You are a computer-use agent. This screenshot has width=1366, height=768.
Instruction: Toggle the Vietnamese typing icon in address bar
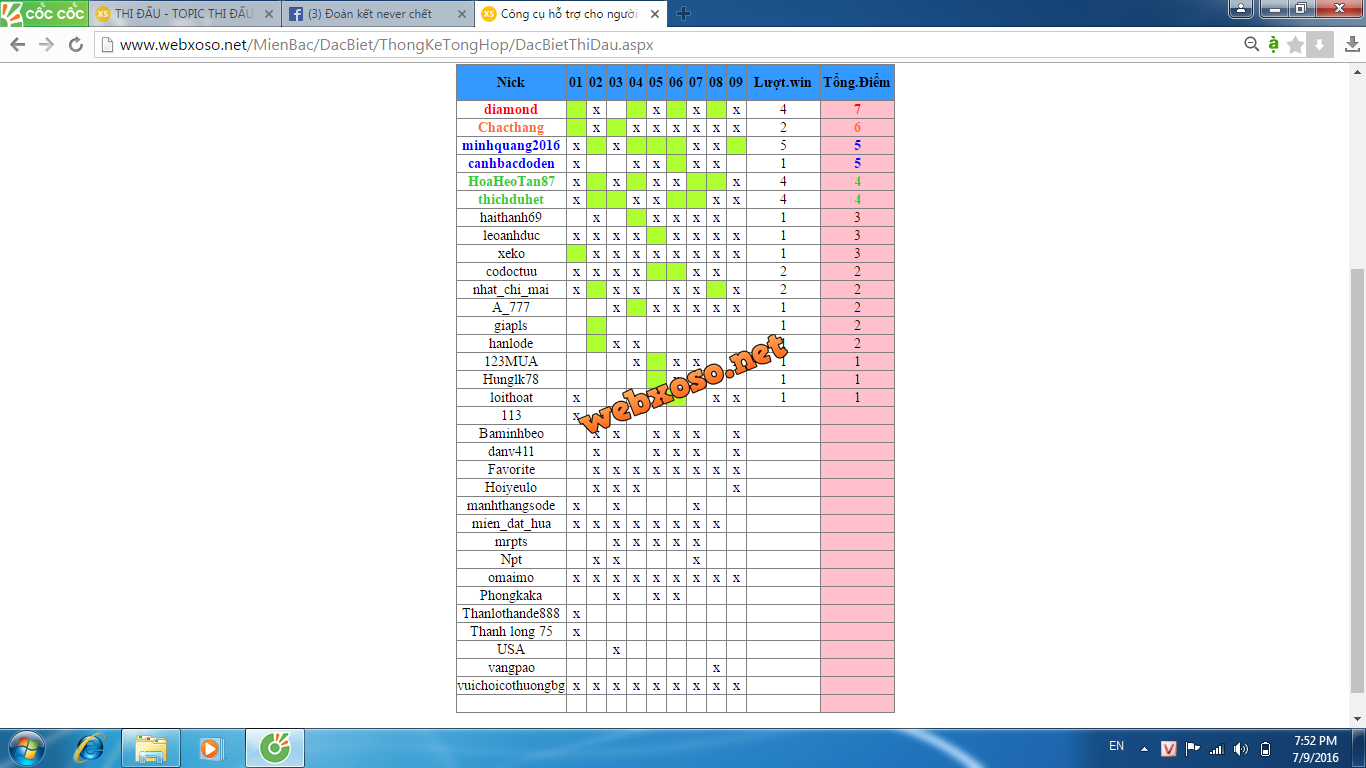click(1273, 44)
